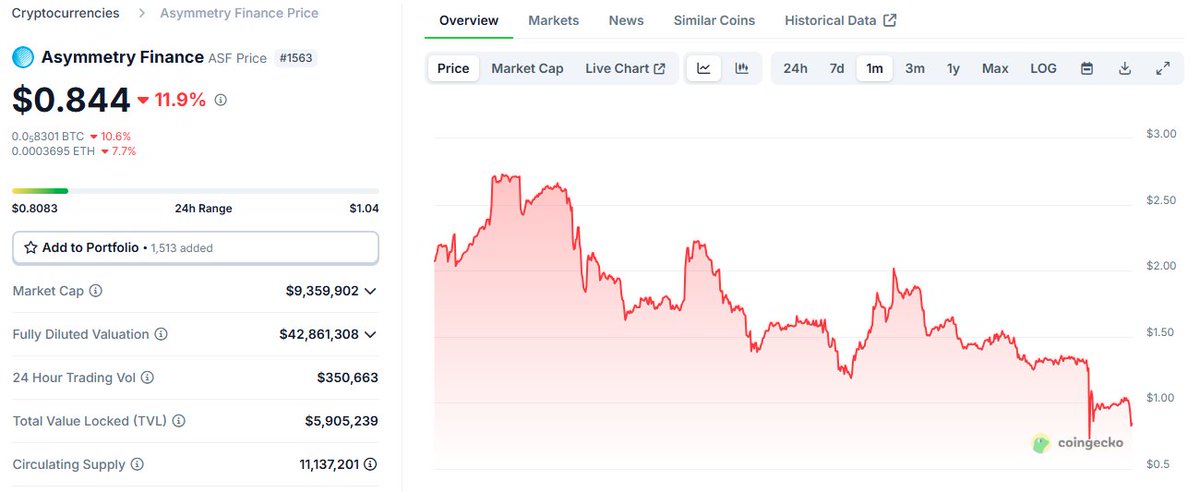The width and height of the screenshot is (1200, 492).
Task: Toggle LOG scale on chart
Action: coord(1043,68)
